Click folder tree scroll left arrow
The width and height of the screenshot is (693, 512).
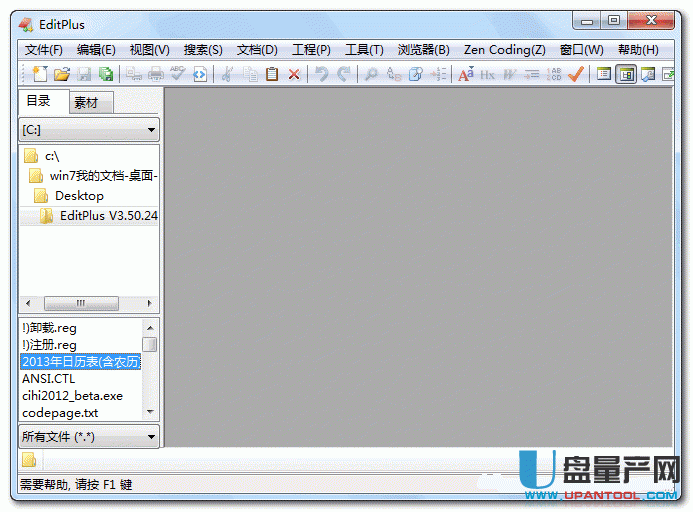tap(28, 303)
